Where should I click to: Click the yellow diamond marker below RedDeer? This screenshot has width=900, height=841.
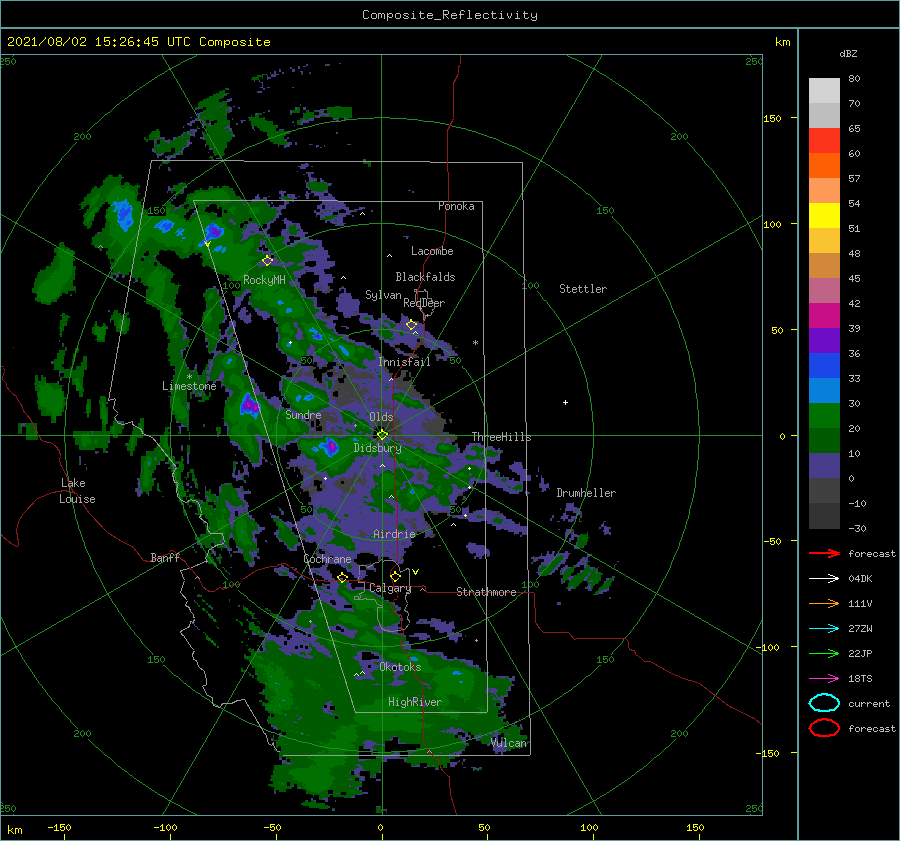(412, 325)
